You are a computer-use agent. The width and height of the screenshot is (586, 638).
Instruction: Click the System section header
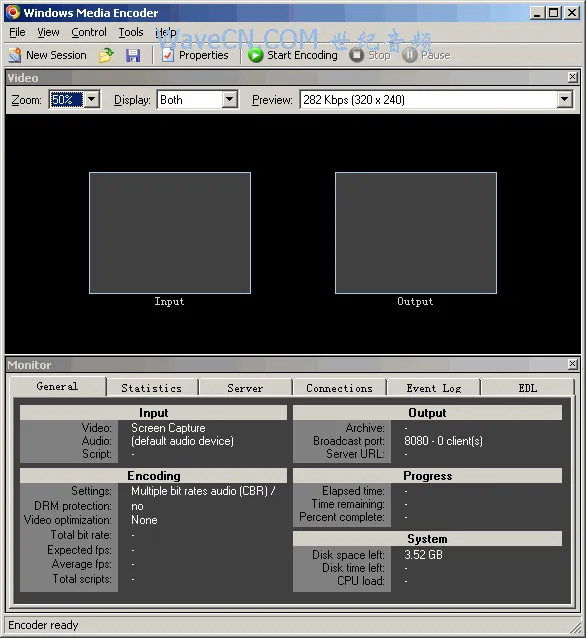[427, 539]
